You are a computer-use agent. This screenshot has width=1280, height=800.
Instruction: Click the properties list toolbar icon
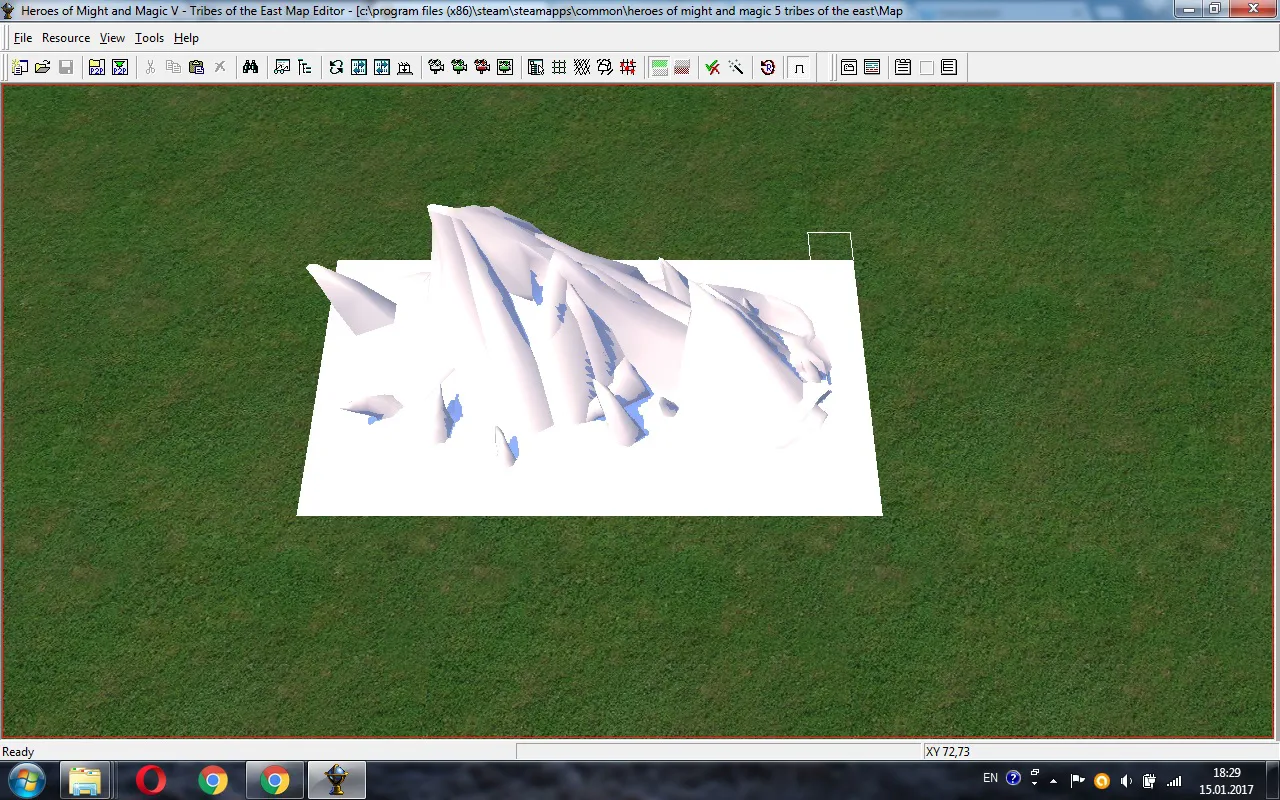click(536, 67)
